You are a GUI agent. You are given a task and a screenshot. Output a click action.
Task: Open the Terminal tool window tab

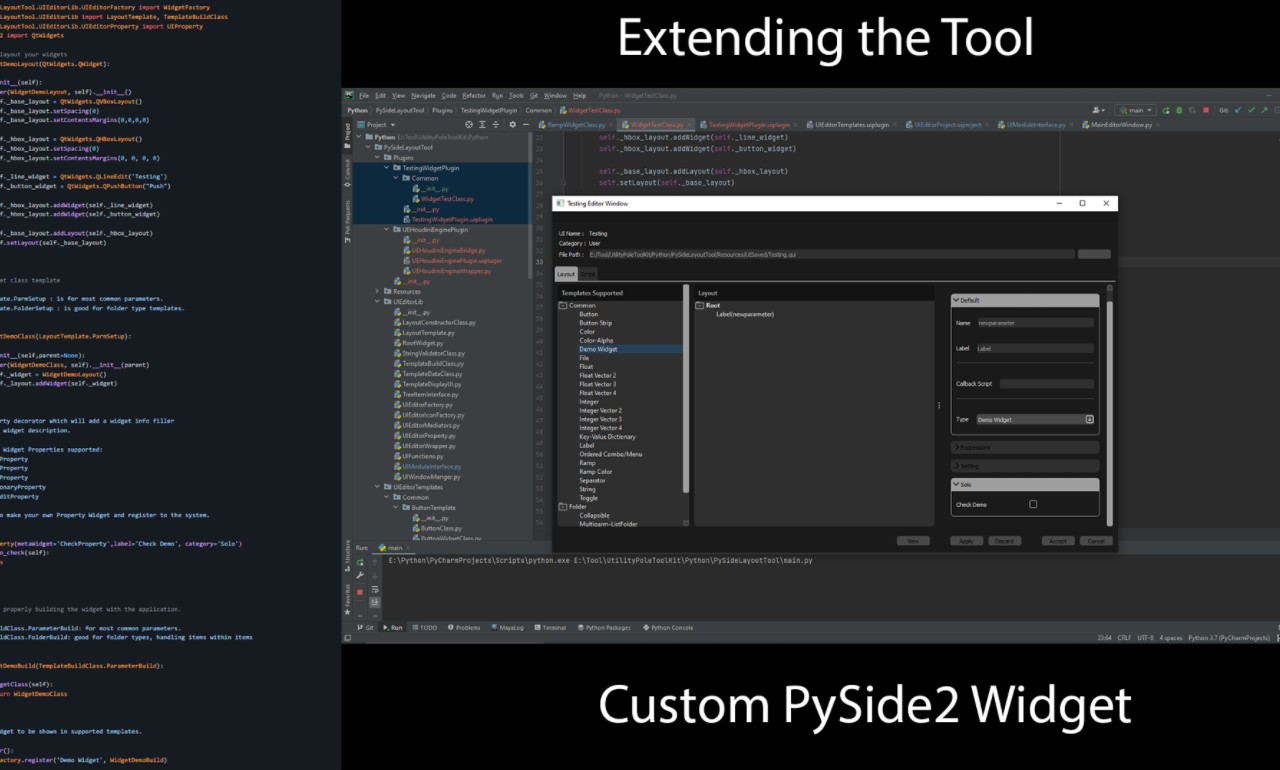click(553, 628)
